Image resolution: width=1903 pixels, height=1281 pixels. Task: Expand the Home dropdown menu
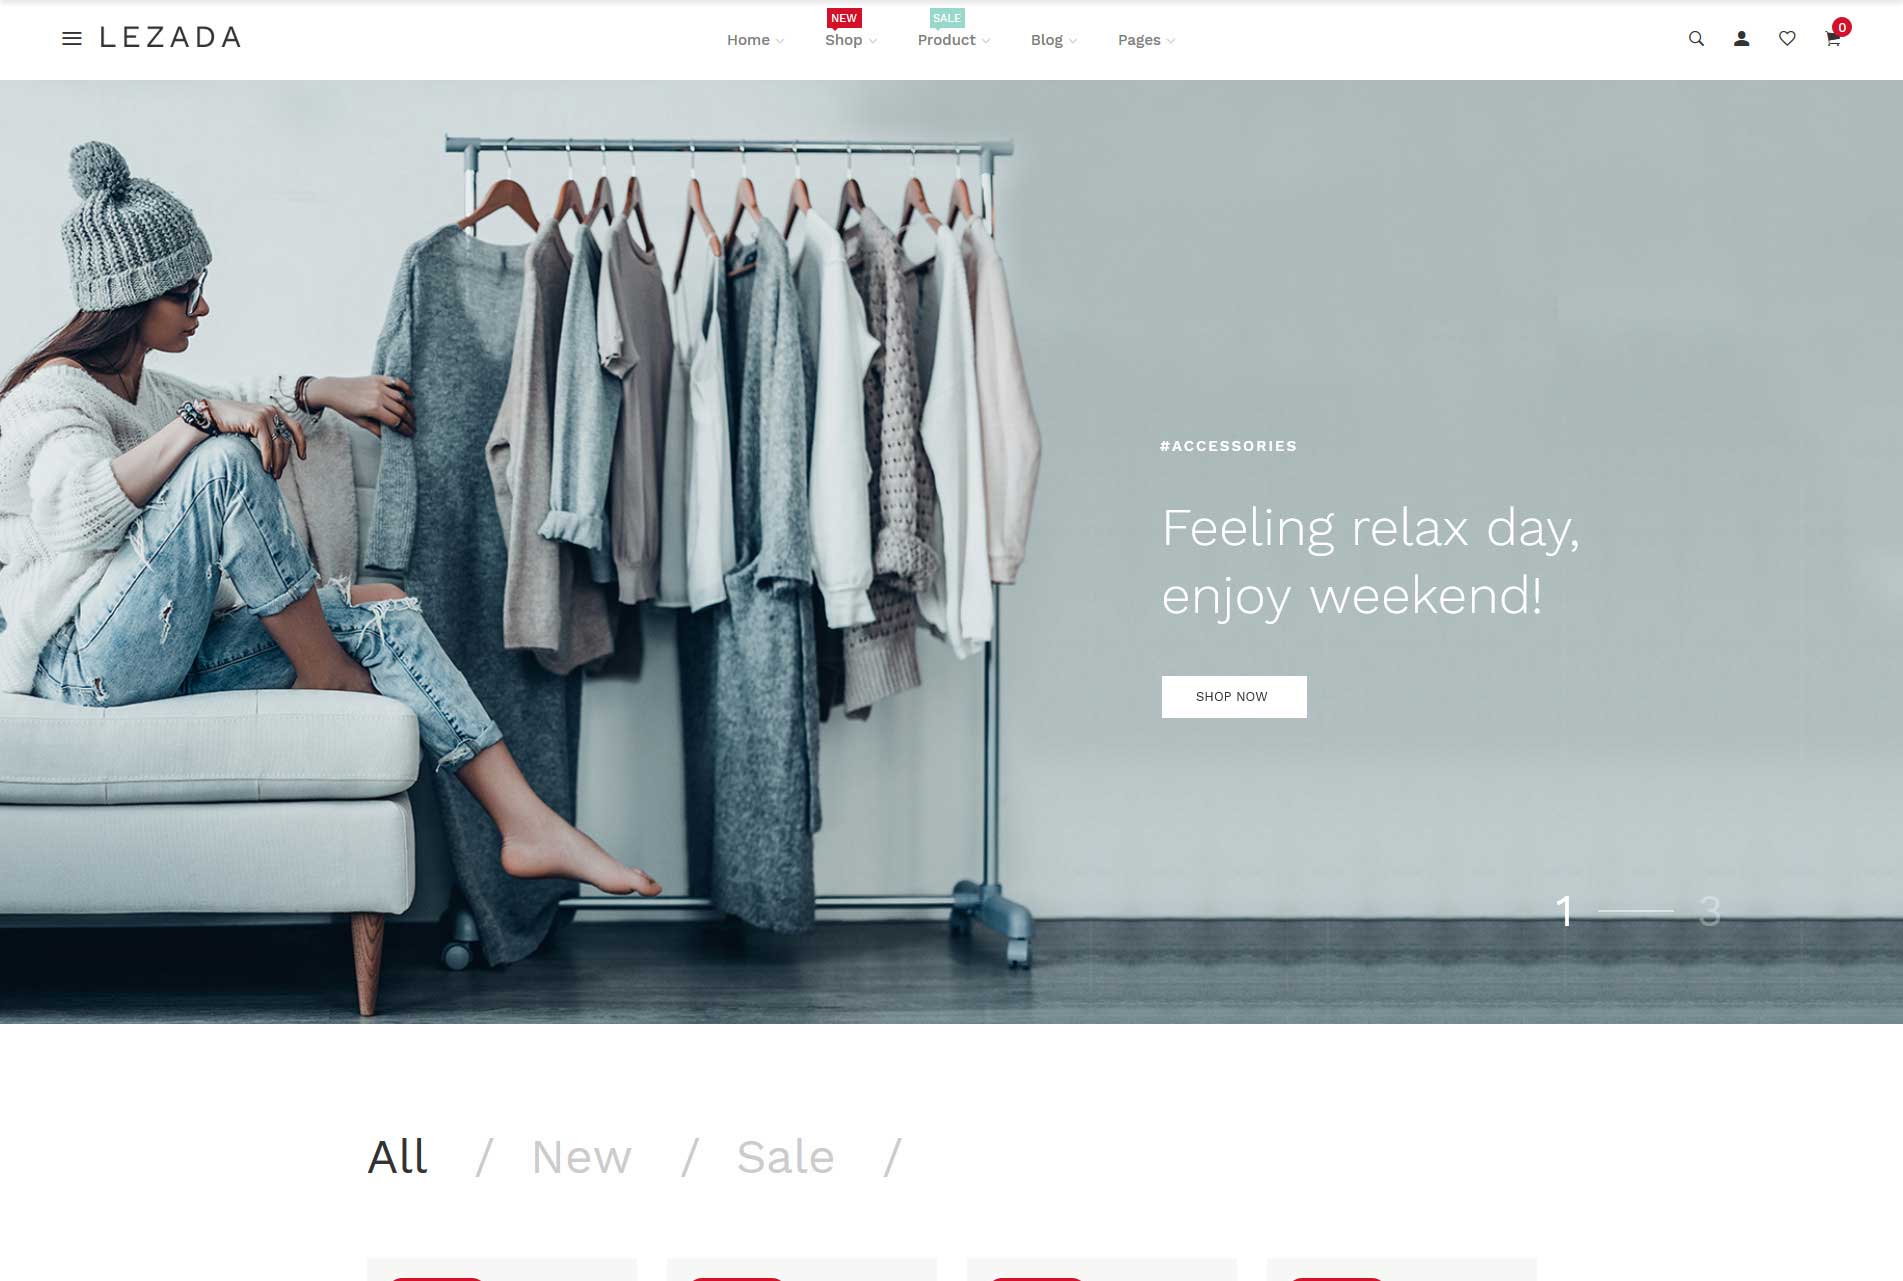coord(755,40)
